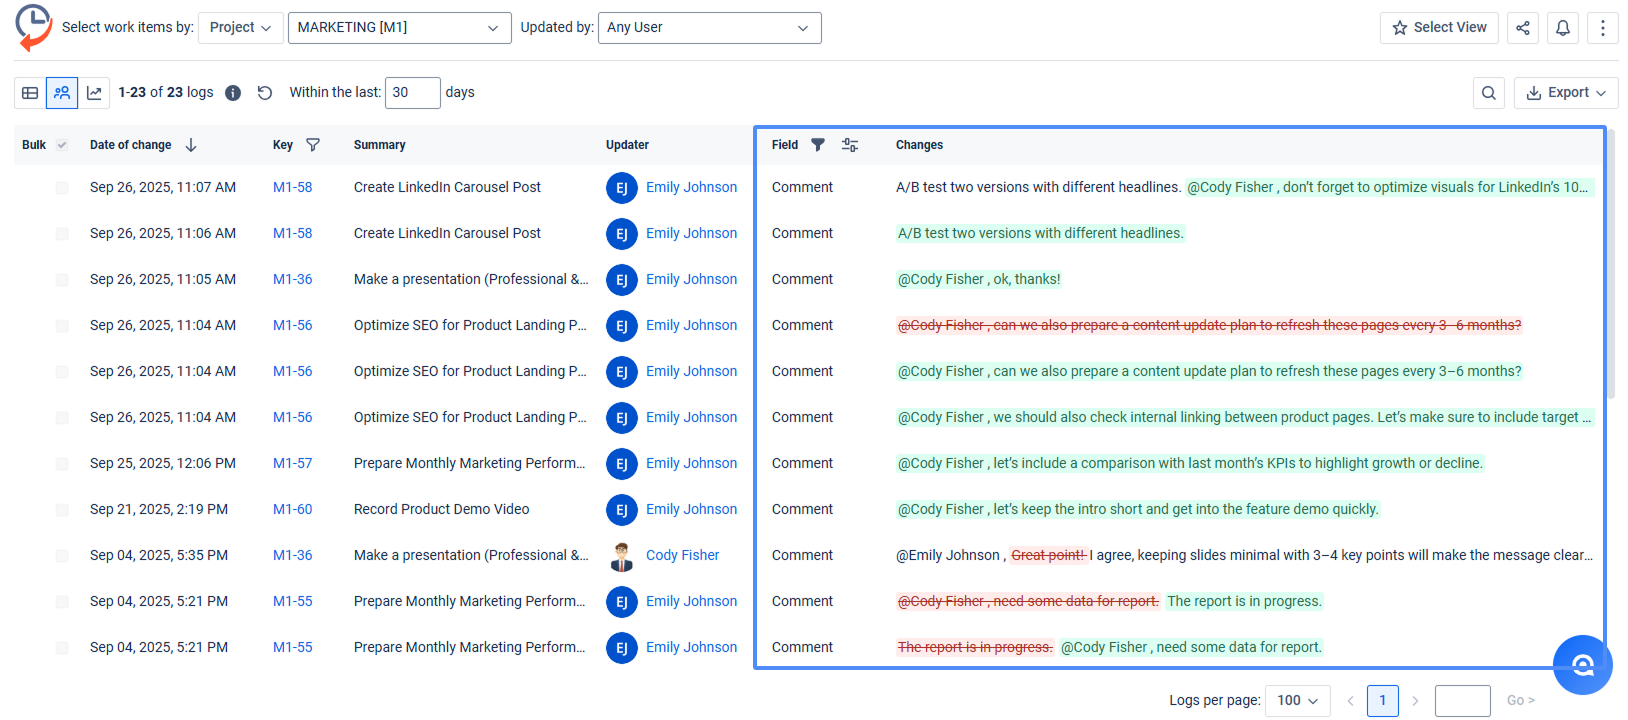Open notifications bell
1628x720 pixels.
pyautogui.click(x=1562, y=28)
